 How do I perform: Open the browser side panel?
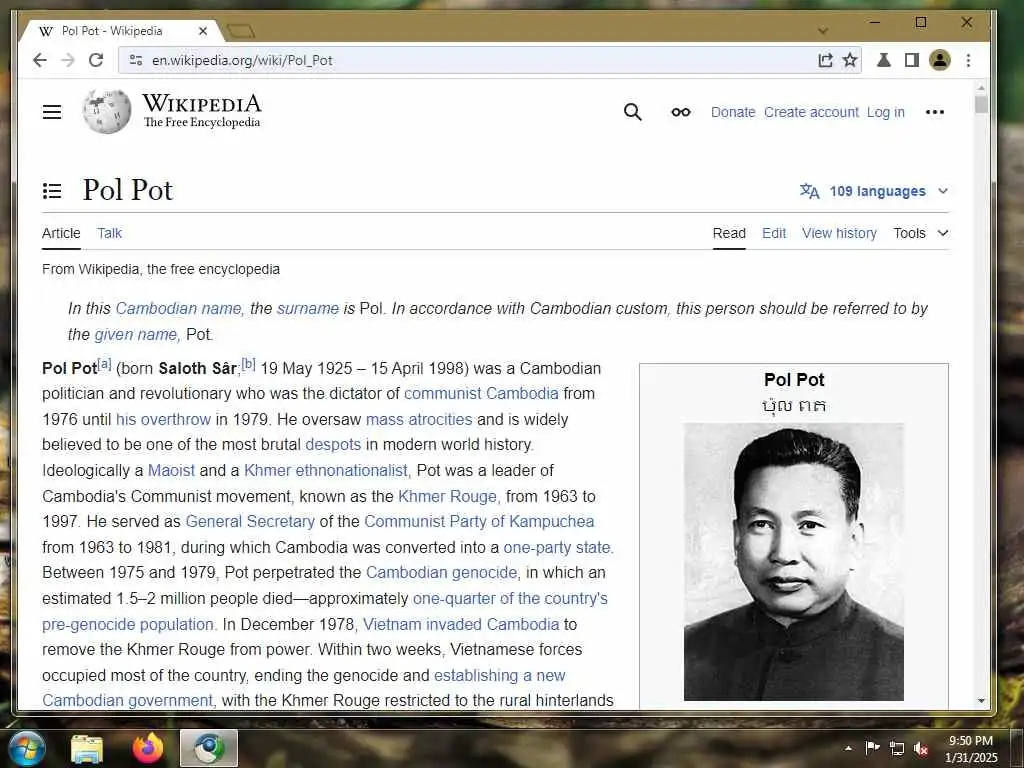912,60
